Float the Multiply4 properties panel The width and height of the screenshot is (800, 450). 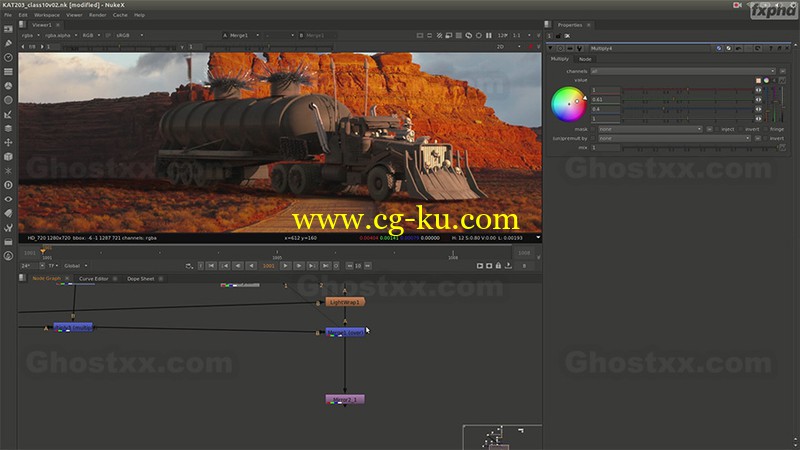point(779,48)
